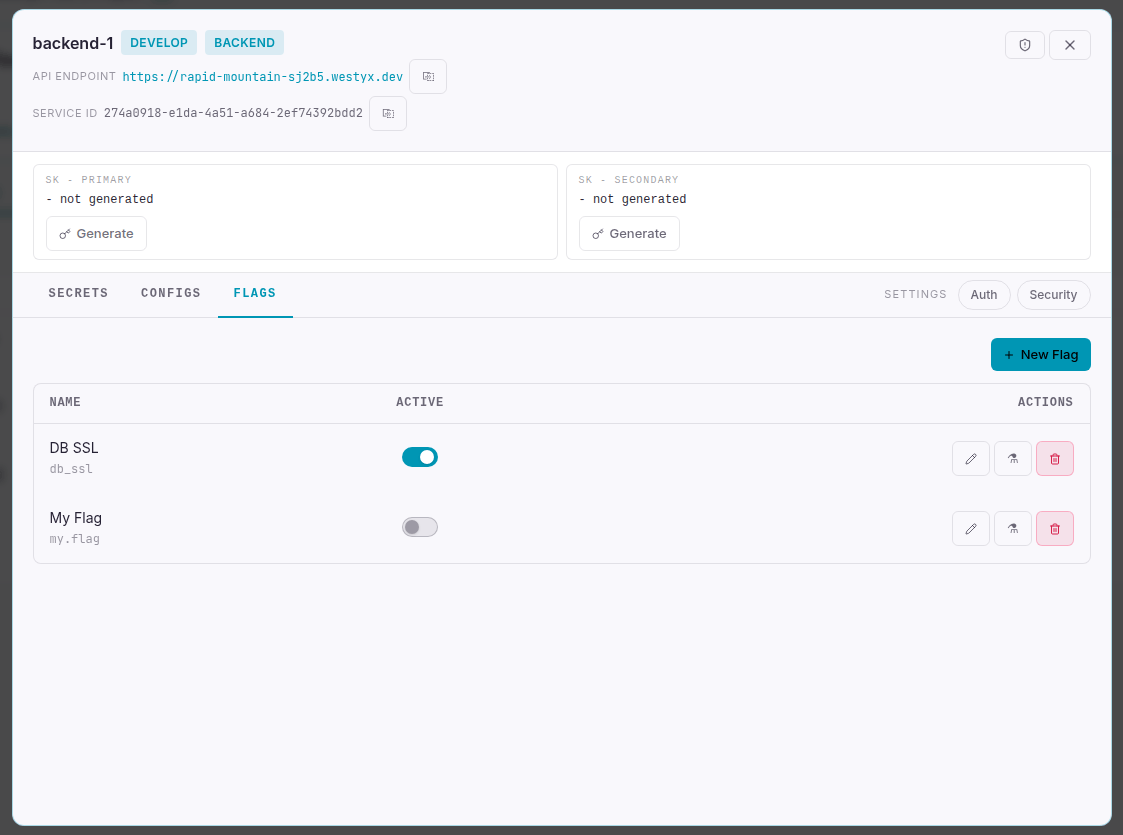Screen dimensions: 1123x835
Task: Click the backend-1 title
Action: [73, 43]
